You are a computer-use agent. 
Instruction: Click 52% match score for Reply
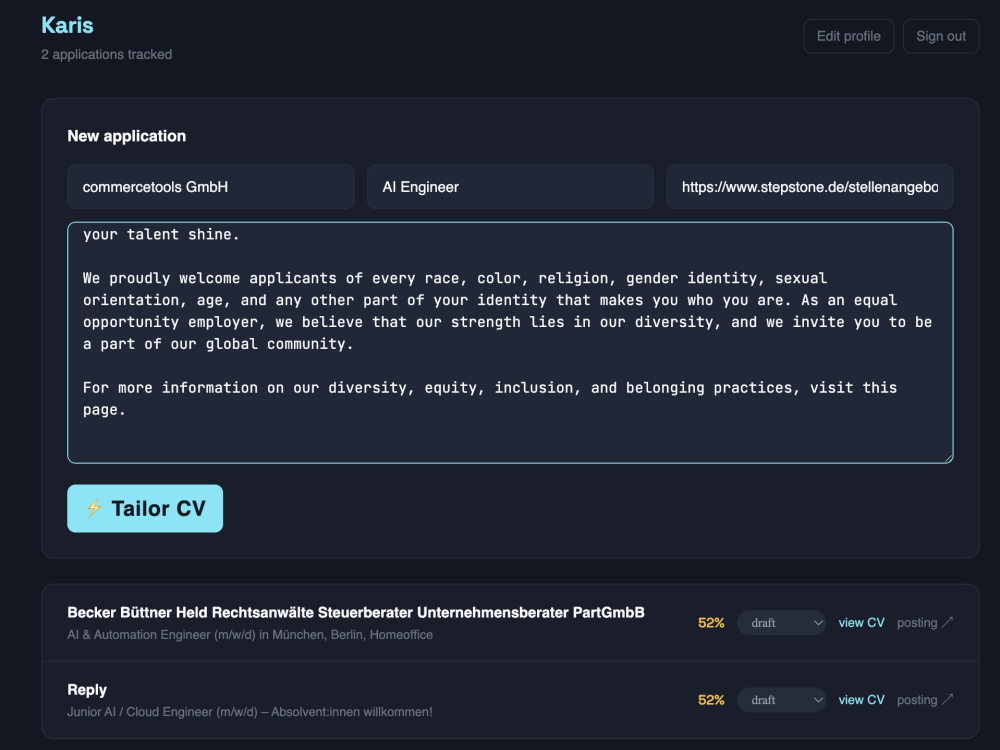click(x=711, y=700)
